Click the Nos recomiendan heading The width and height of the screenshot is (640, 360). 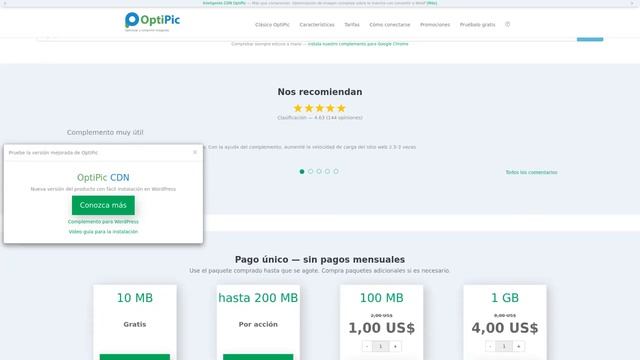click(320, 92)
